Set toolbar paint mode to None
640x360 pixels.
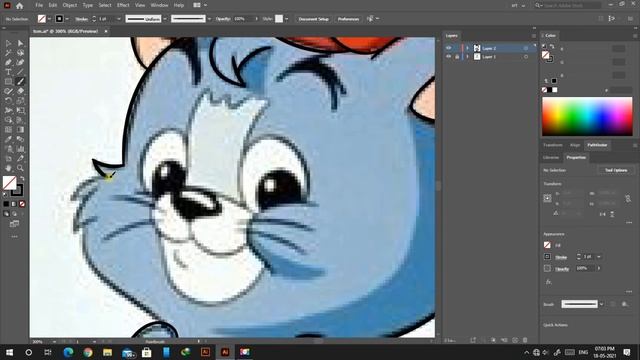22,204
